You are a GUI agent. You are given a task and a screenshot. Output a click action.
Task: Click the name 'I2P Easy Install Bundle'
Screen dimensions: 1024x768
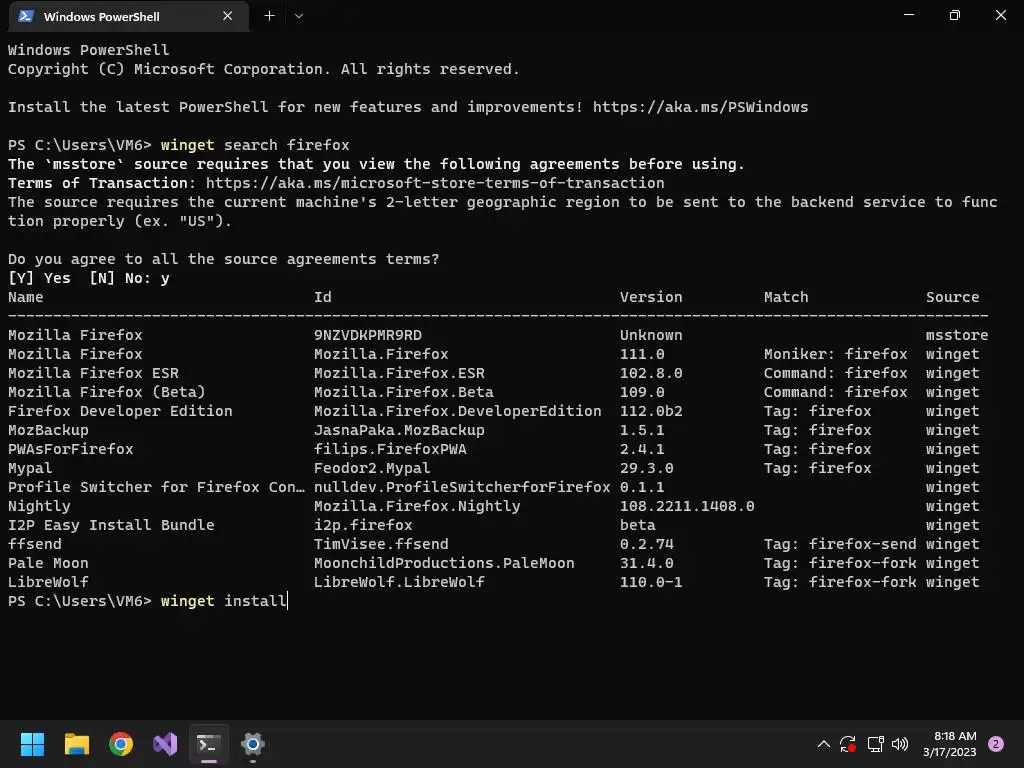(111, 524)
